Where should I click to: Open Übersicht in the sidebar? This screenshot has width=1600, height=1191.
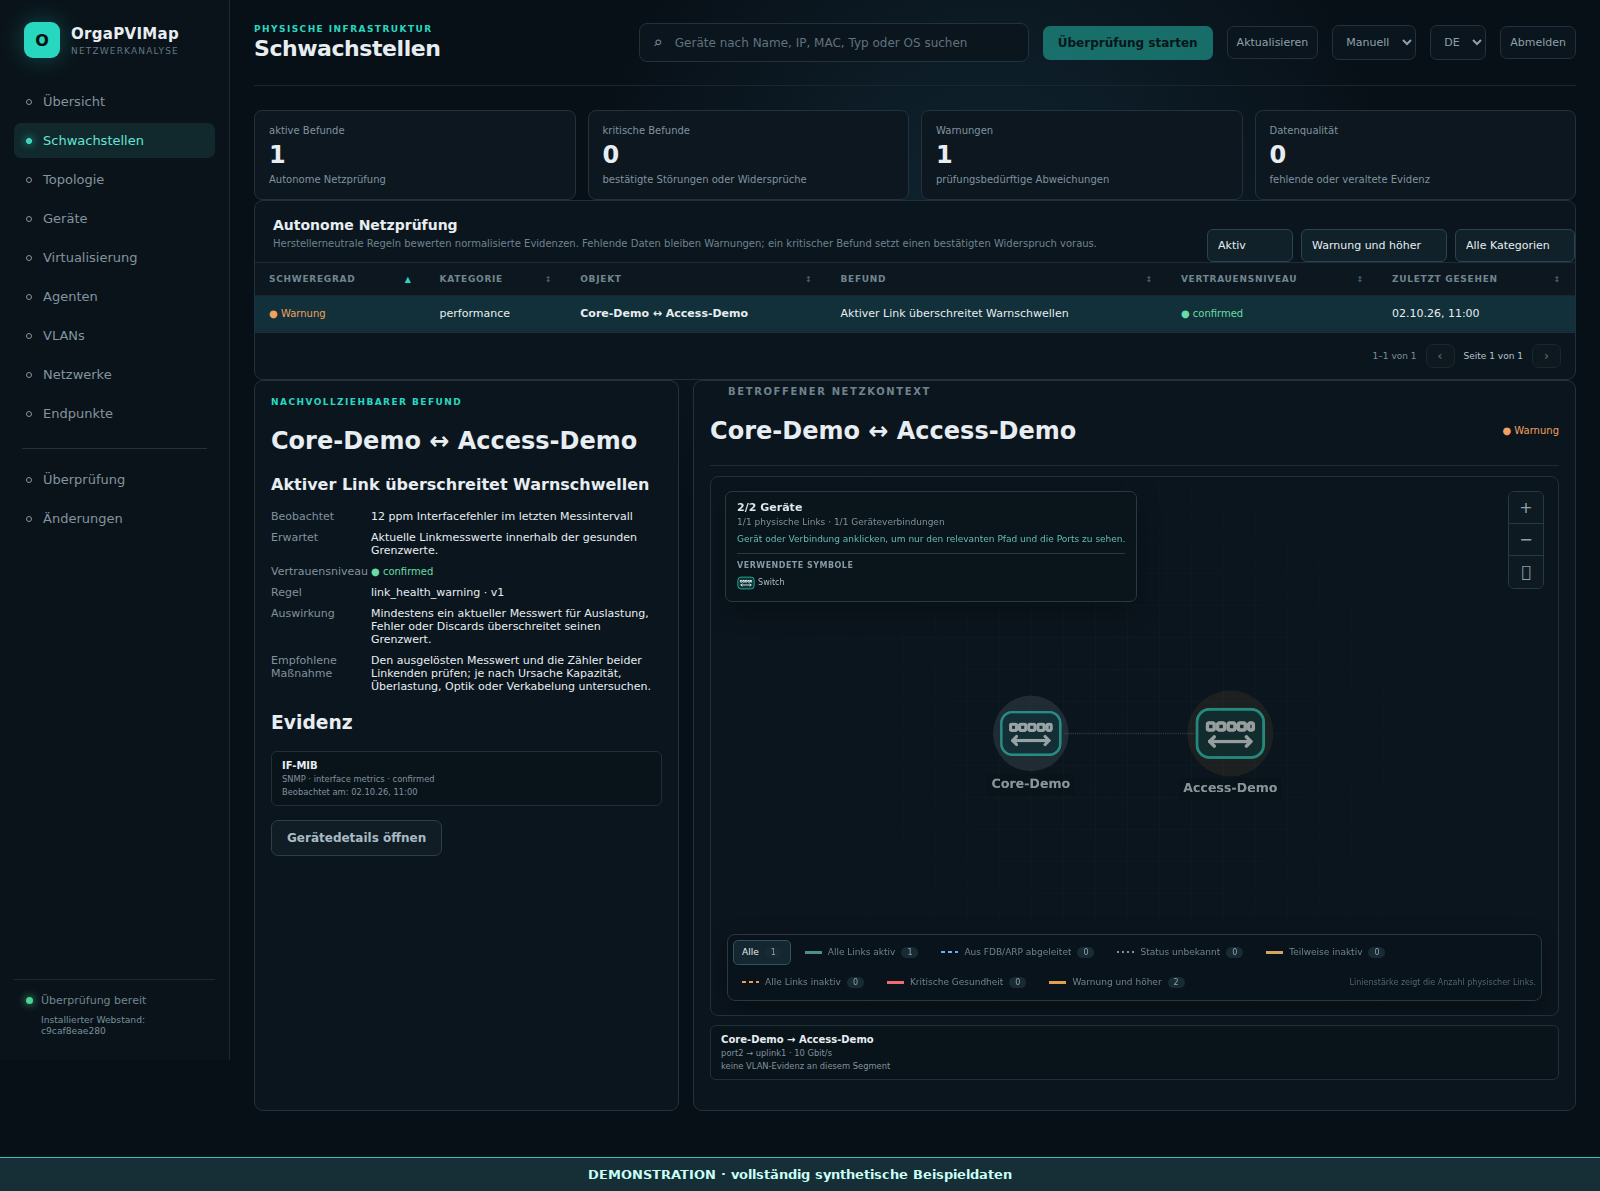(114, 101)
